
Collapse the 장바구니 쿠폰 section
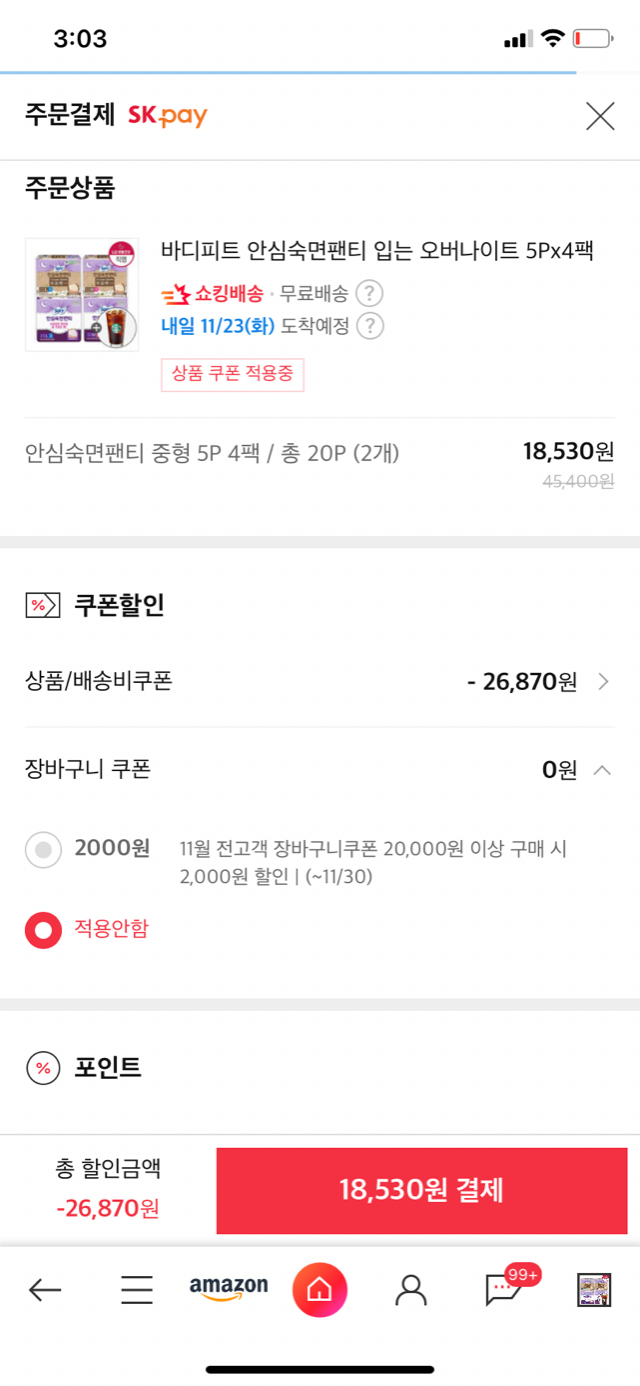602,770
